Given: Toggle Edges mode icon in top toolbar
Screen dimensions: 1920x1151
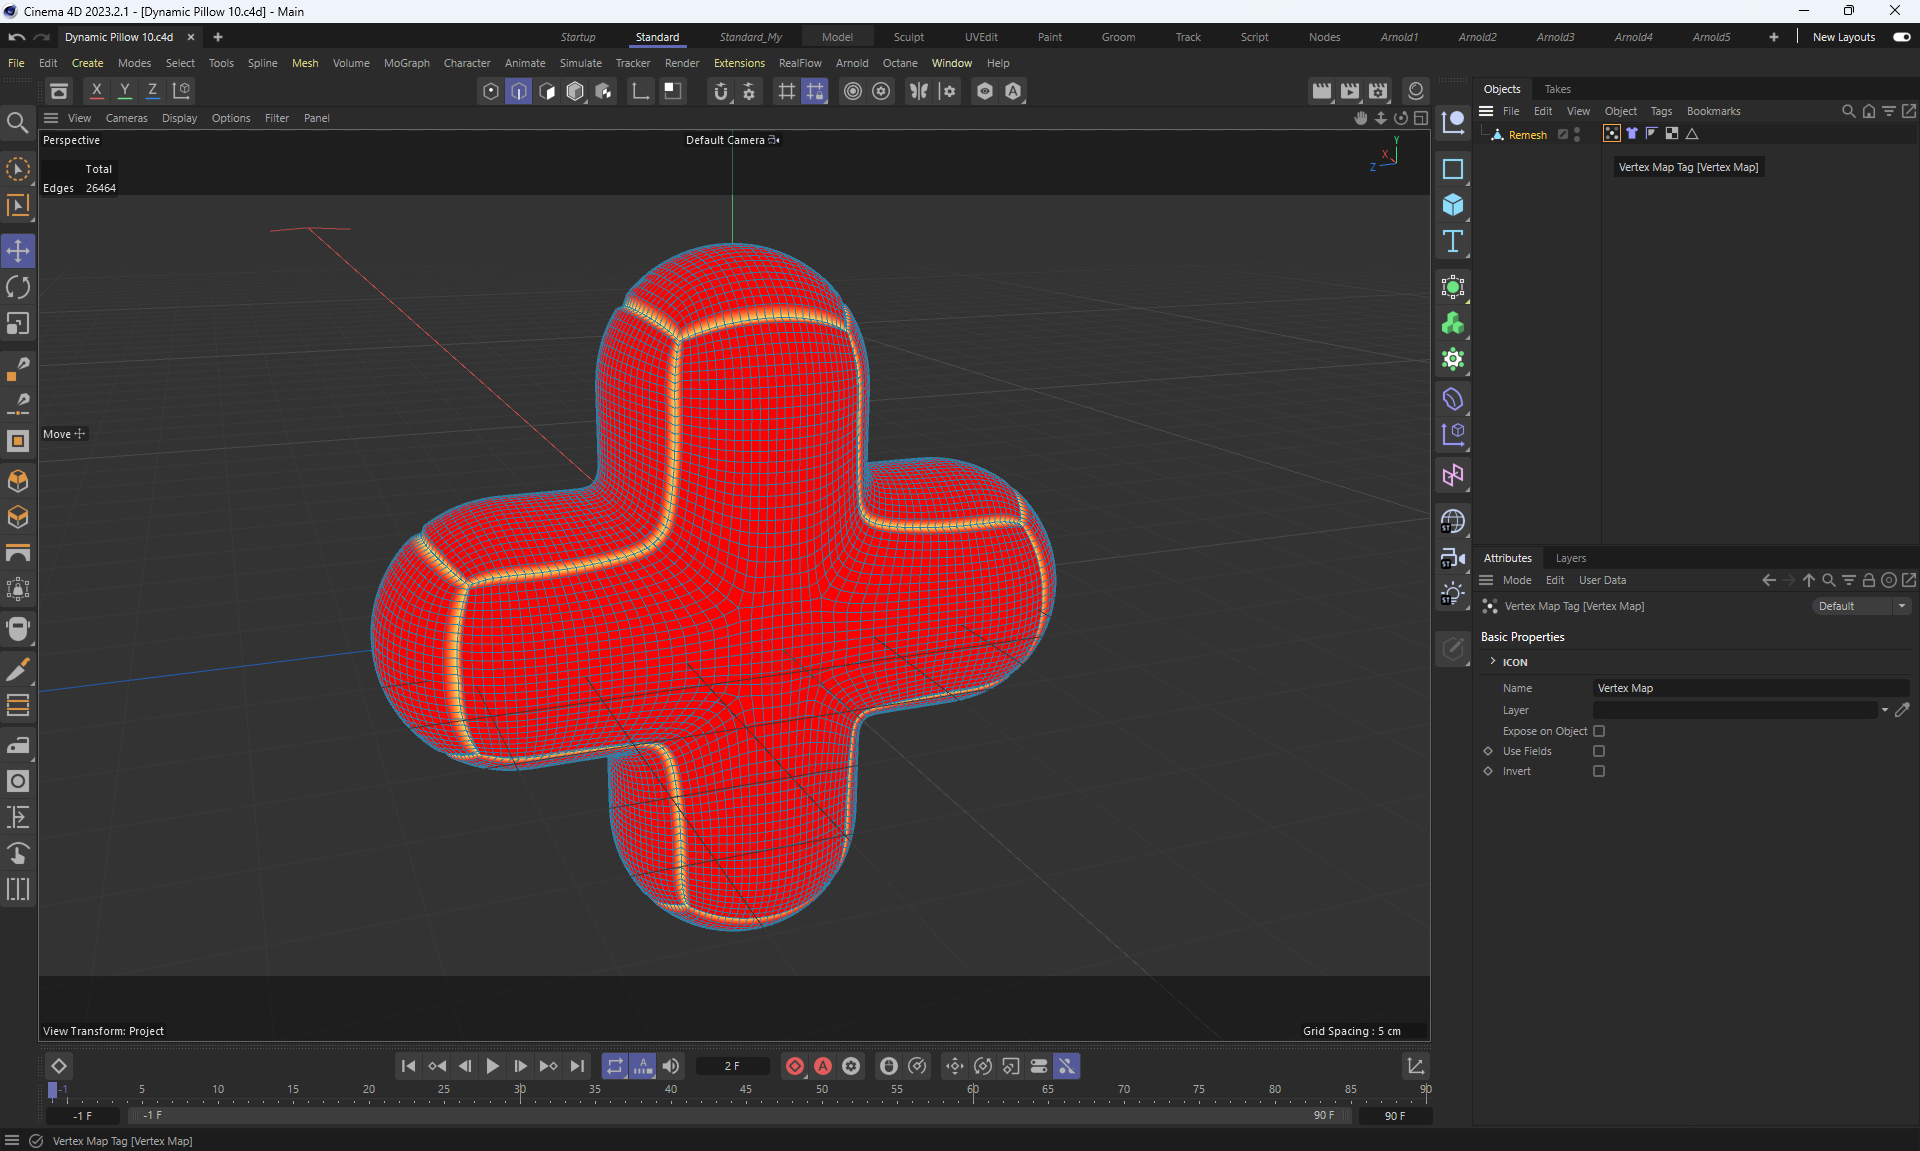Looking at the screenshot, I should tap(519, 91).
